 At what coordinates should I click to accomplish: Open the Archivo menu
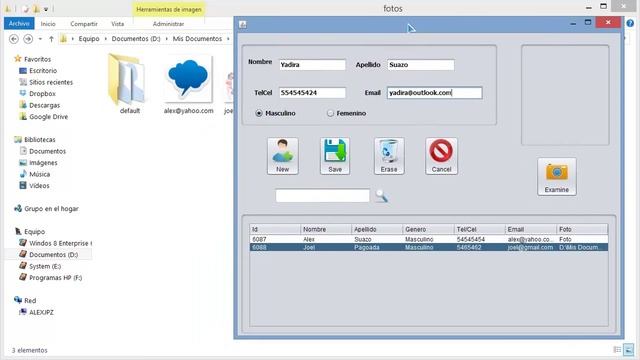pyautogui.click(x=19, y=24)
